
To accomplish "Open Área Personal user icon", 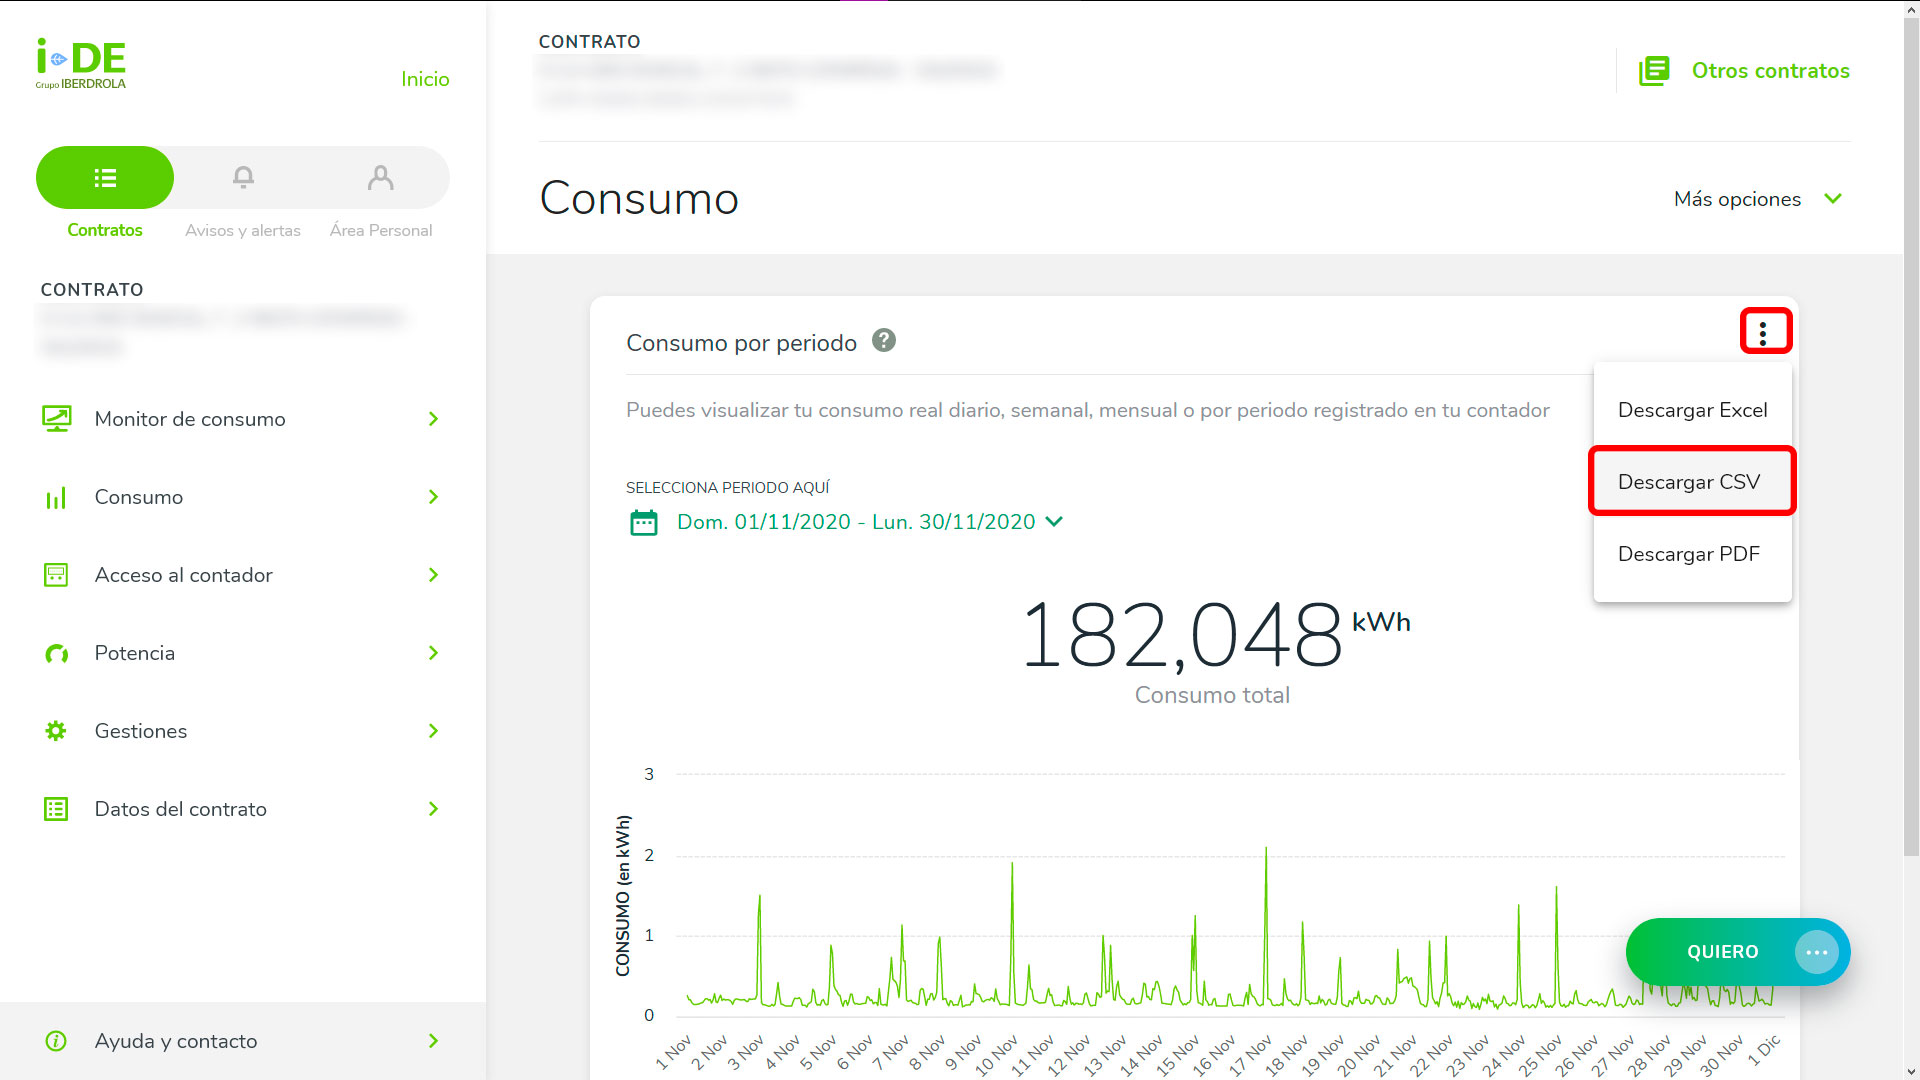I will (x=380, y=178).
